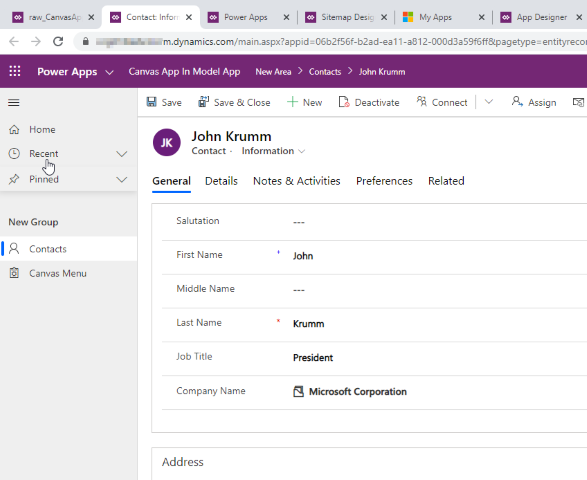
Task: Open the Connect more options dropdown arrow
Action: pyautogui.click(x=489, y=102)
